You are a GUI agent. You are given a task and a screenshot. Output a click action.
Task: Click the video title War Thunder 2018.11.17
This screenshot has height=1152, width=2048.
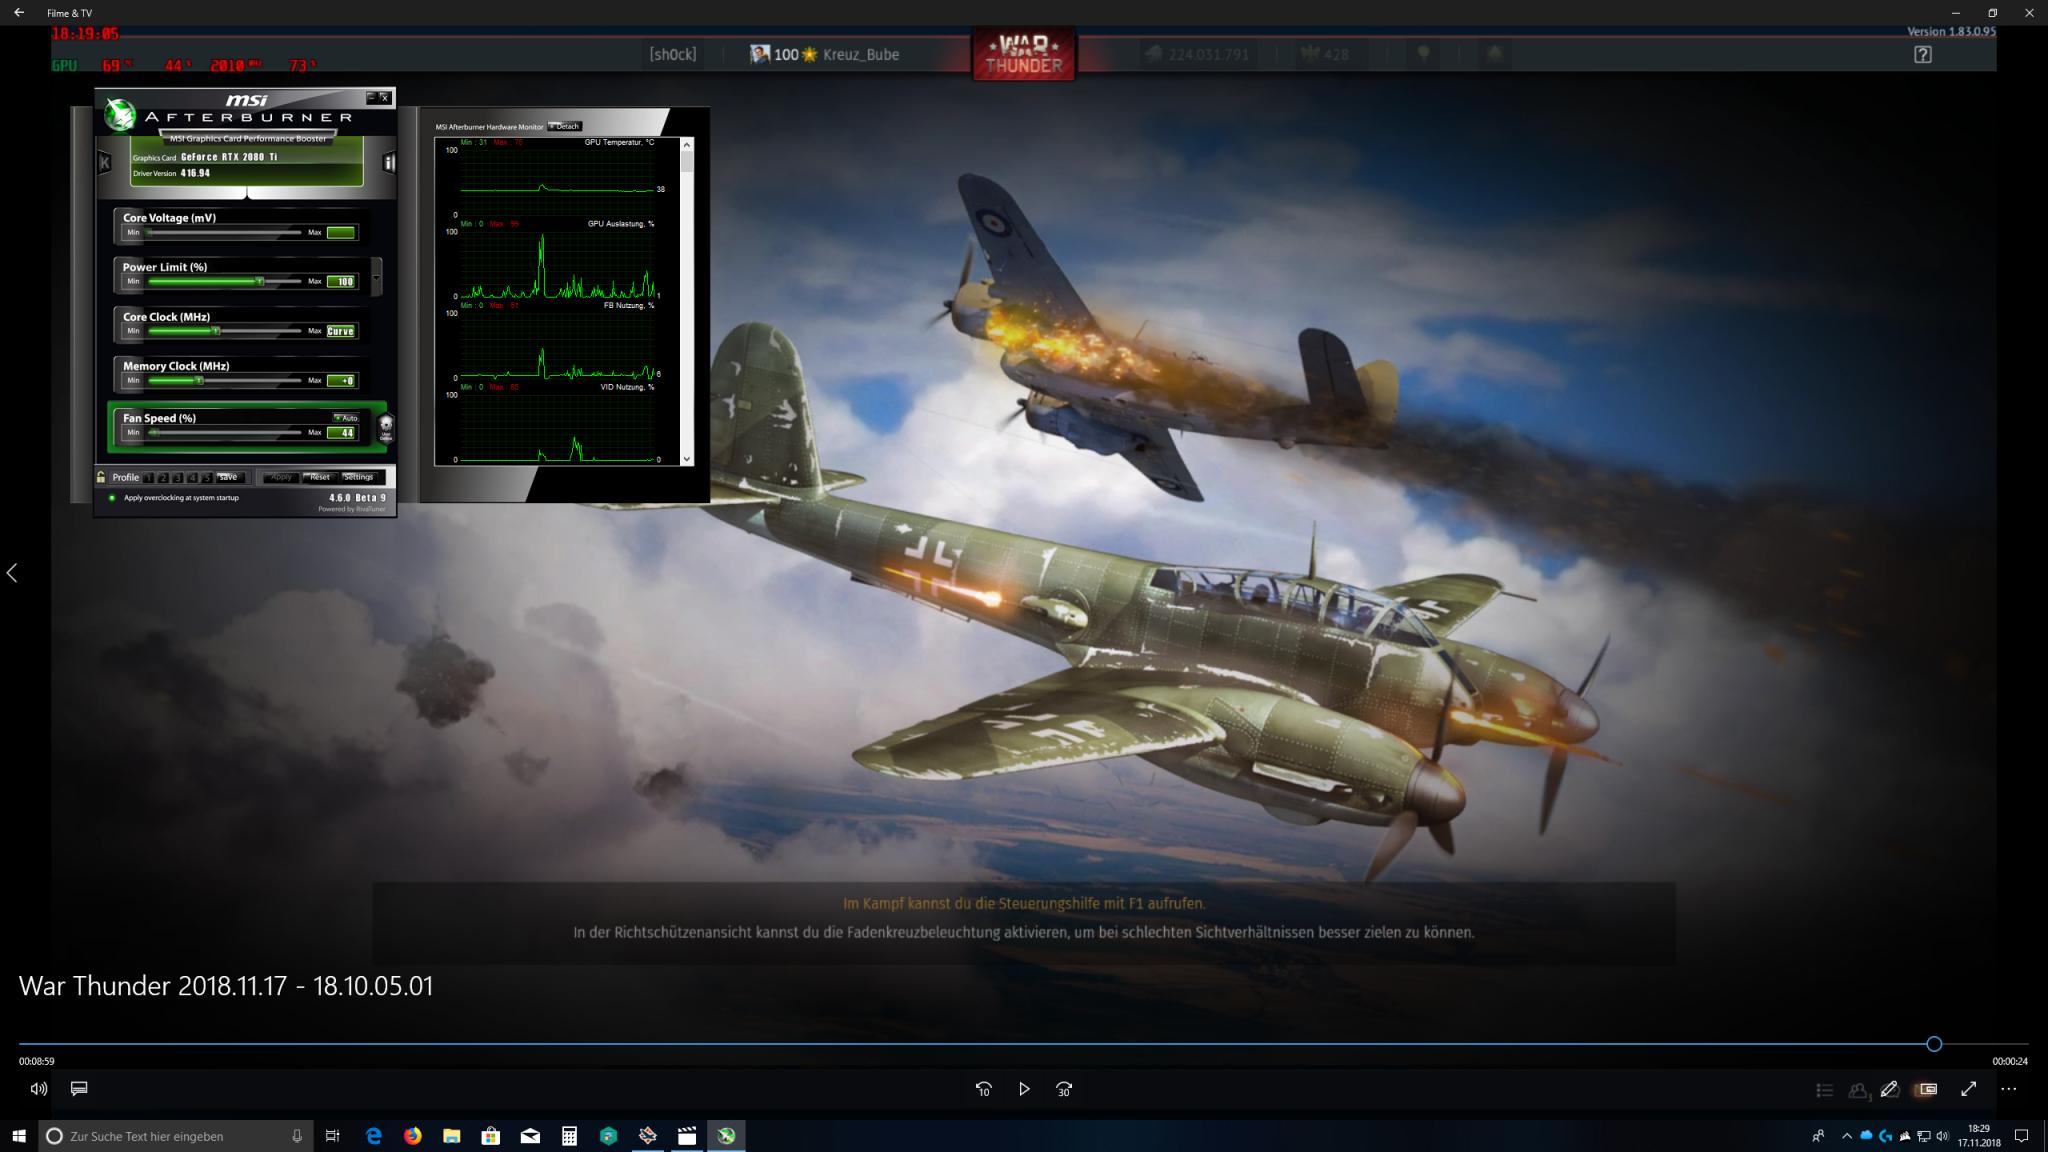226,986
